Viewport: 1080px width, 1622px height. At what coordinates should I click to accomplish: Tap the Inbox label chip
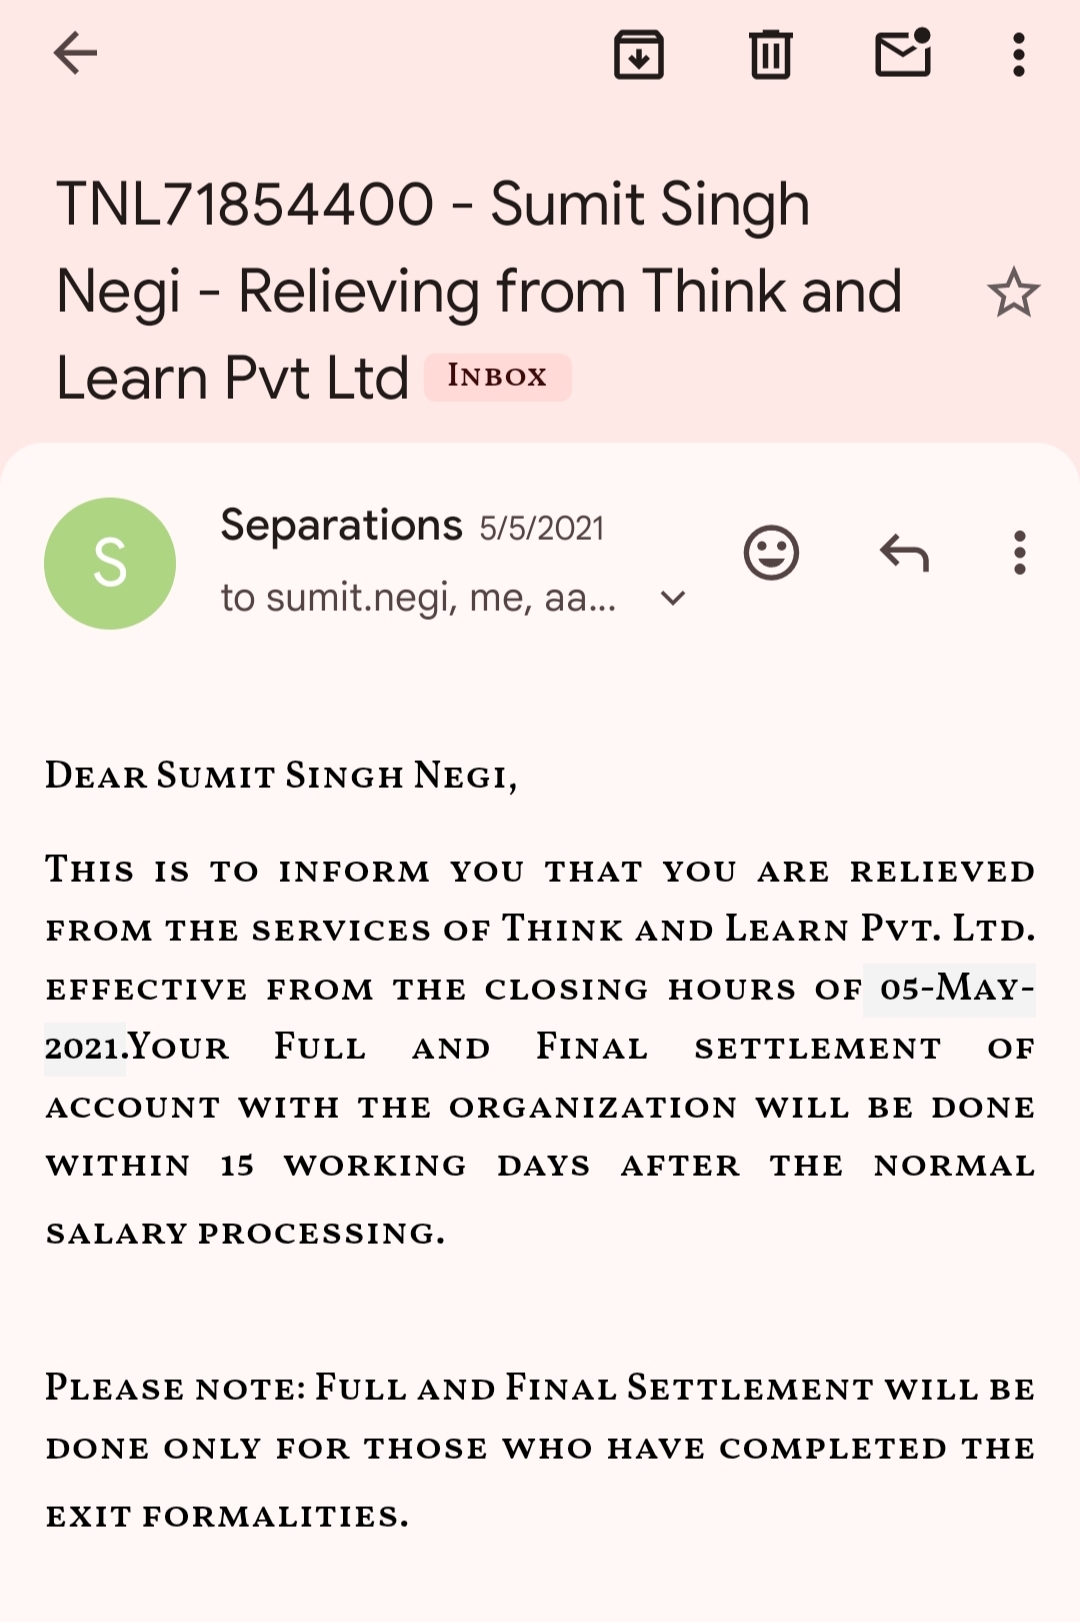[497, 377]
